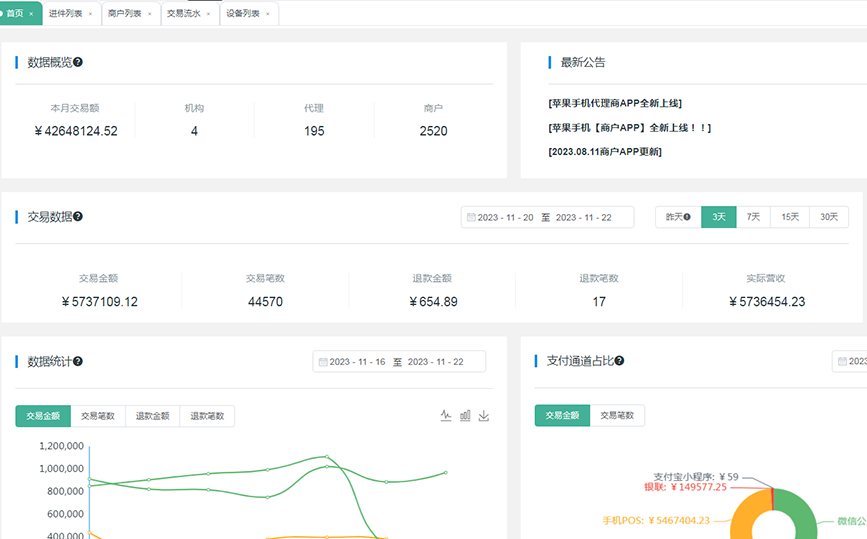Show 退款笔数 in 数据统计 chart
Viewport: 867px width, 539px height.
(207, 416)
